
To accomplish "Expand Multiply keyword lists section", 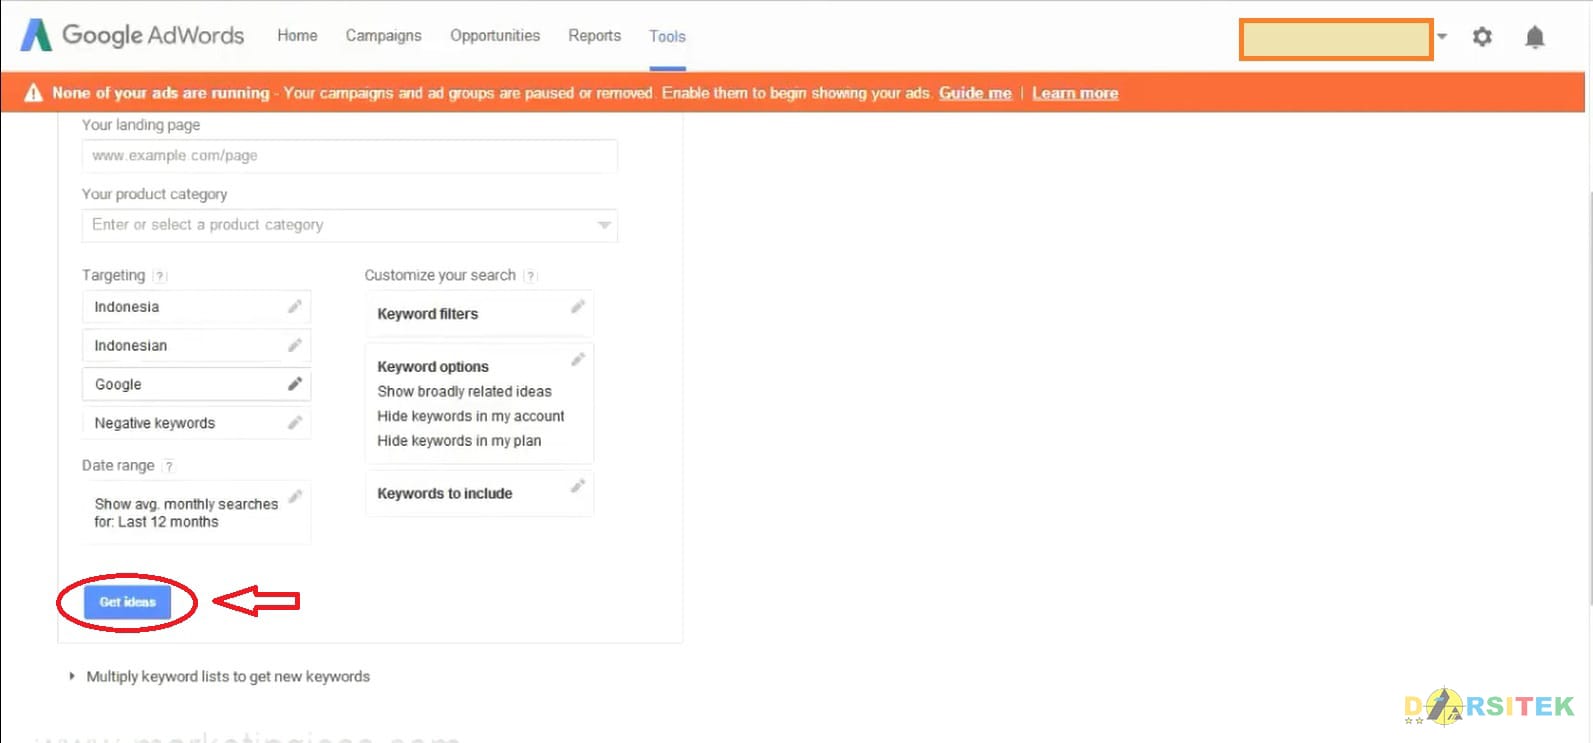I will [72, 677].
